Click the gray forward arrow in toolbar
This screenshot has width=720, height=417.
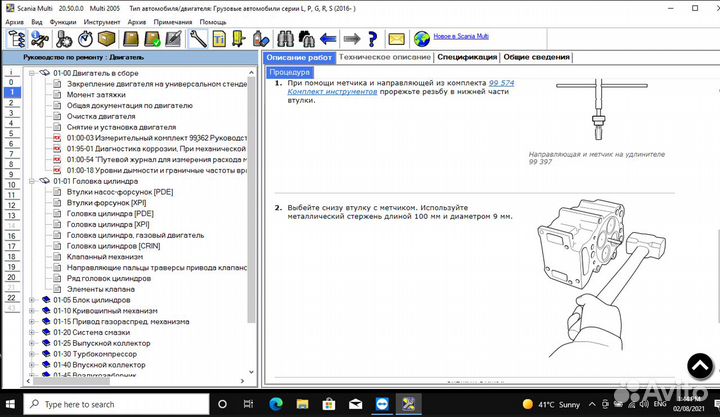tap(349, 39)
